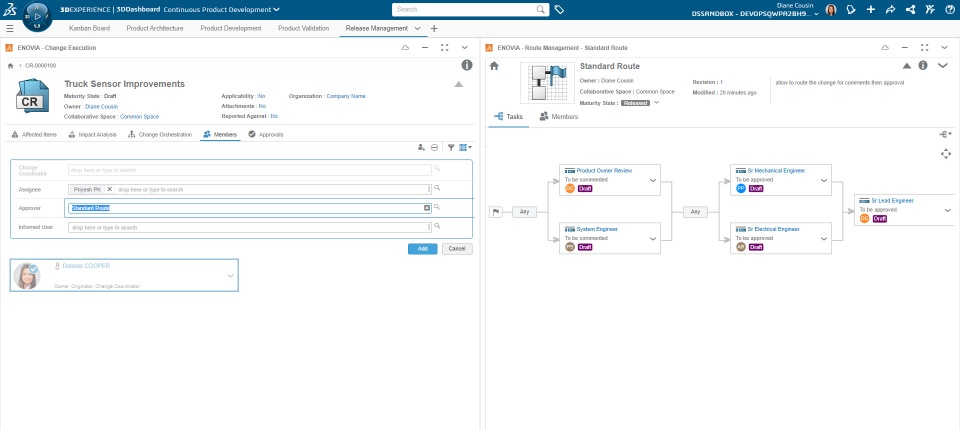Click the Cancel button
The height and width of the screenshot is (430, 960).
tap(457, 249)
